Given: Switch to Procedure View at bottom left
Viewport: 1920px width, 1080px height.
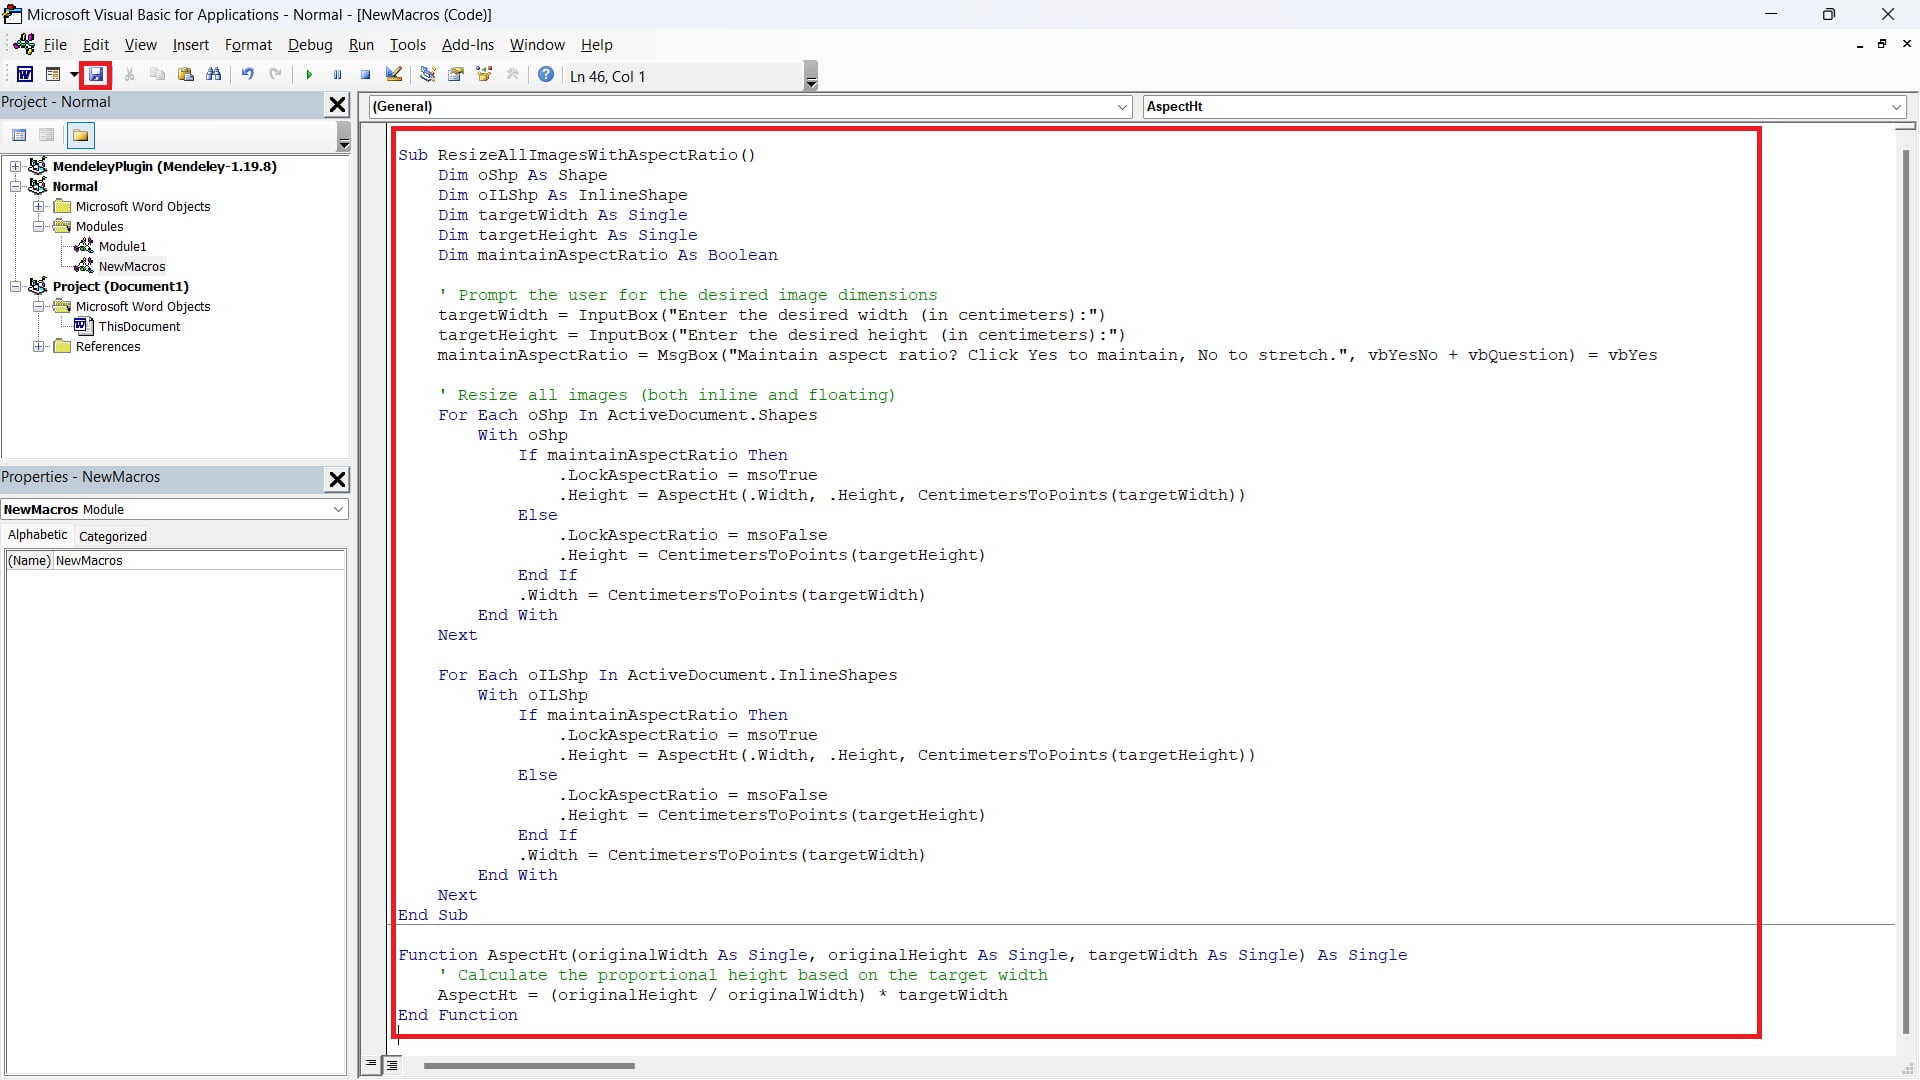Looking at the screenshot, I should [371, 1063].
